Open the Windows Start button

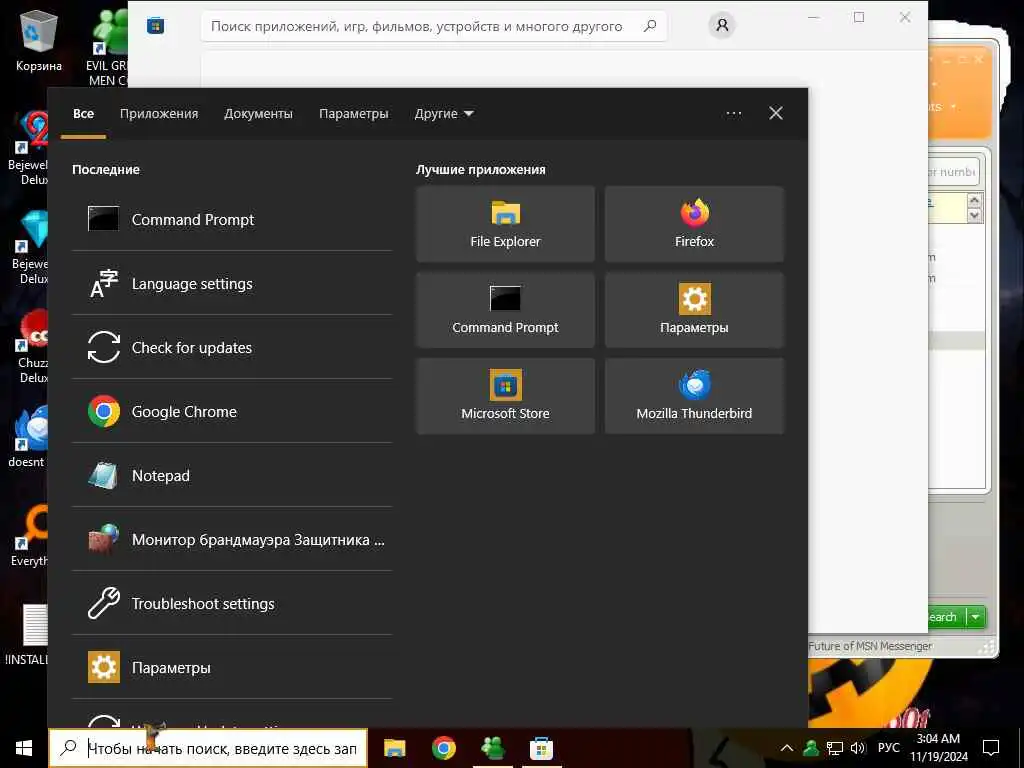pos(24,748)
